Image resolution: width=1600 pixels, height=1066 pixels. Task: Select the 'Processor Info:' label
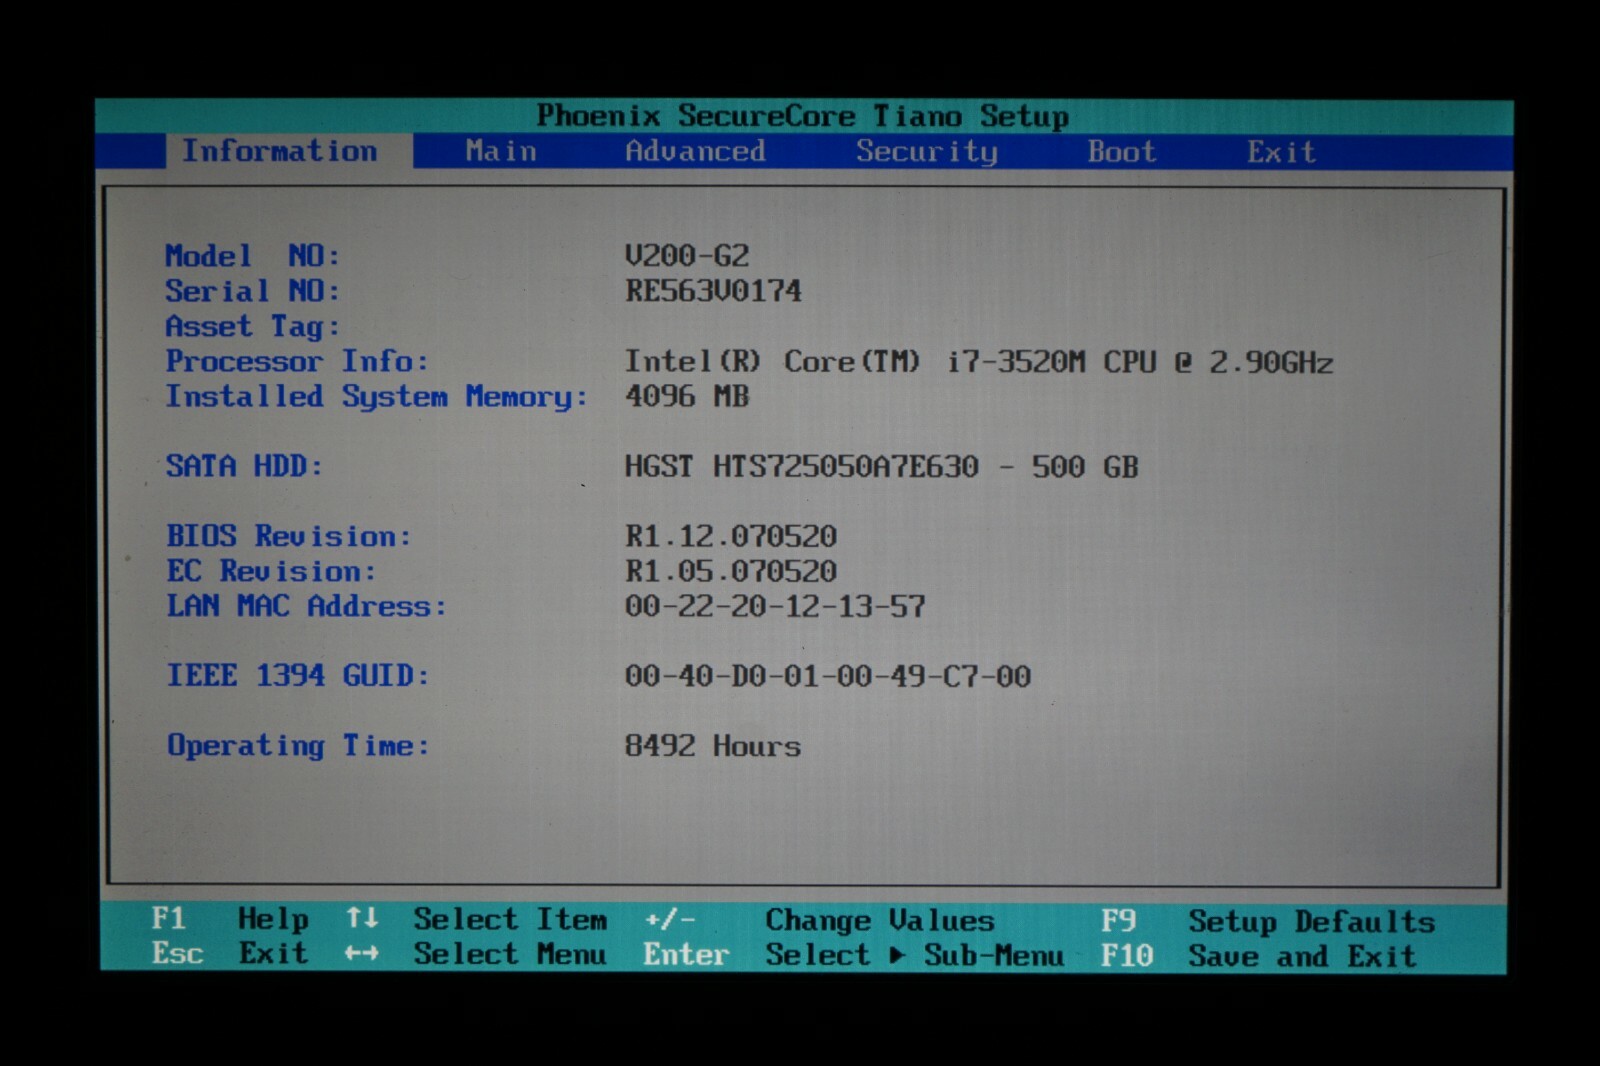[x=297, y=361]
